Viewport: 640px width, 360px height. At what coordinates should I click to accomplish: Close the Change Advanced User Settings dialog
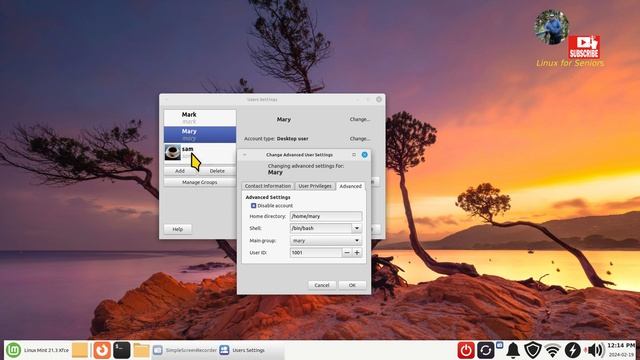[364, 155]
